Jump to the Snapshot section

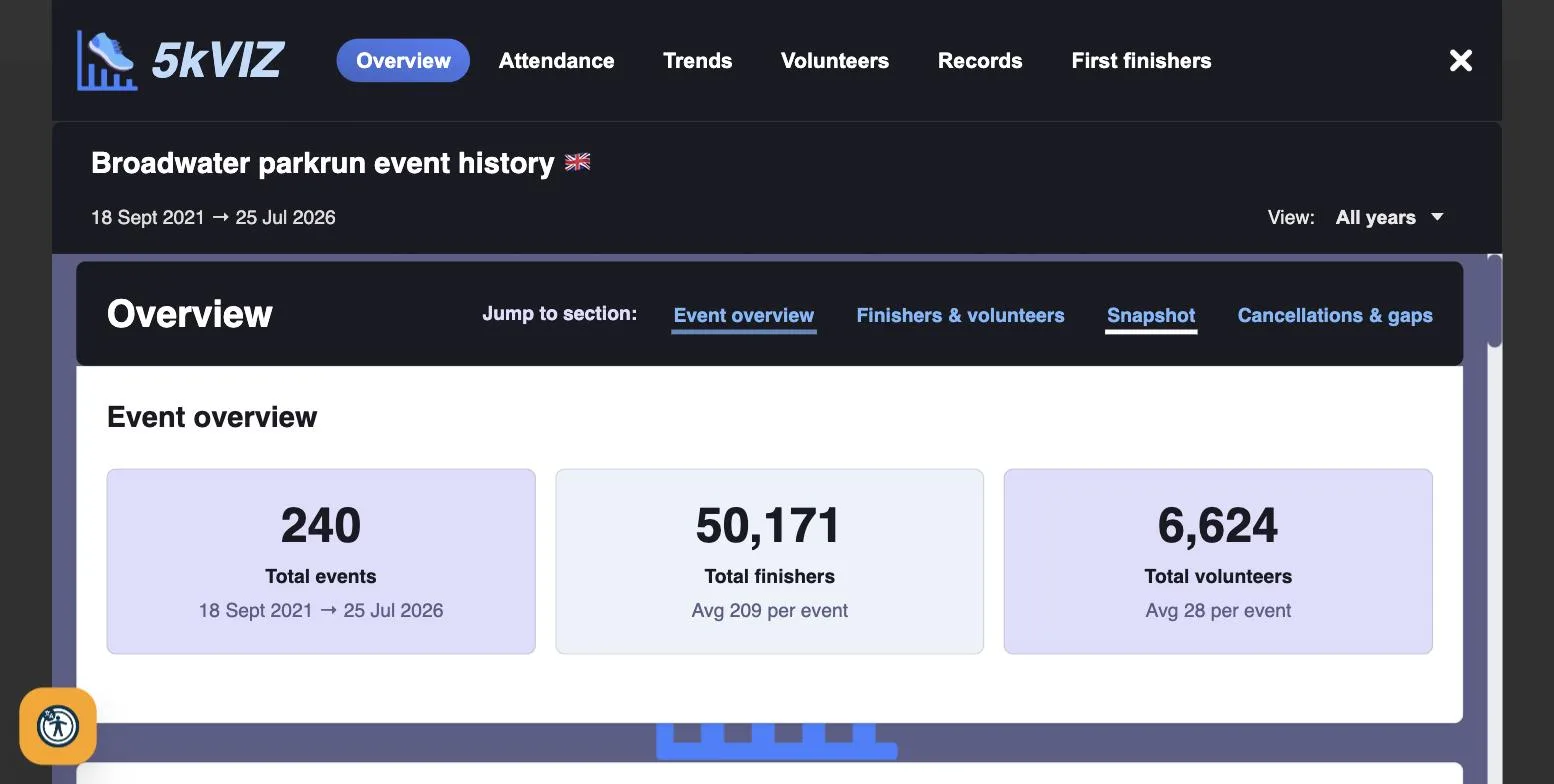(x=1151, y=315)
